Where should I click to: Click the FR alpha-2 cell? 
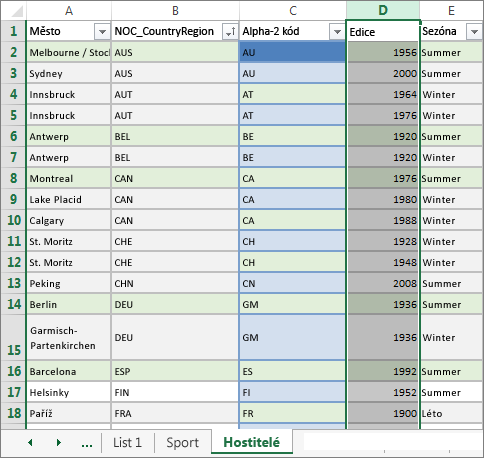pyautogui.click(x=293, y=413)
